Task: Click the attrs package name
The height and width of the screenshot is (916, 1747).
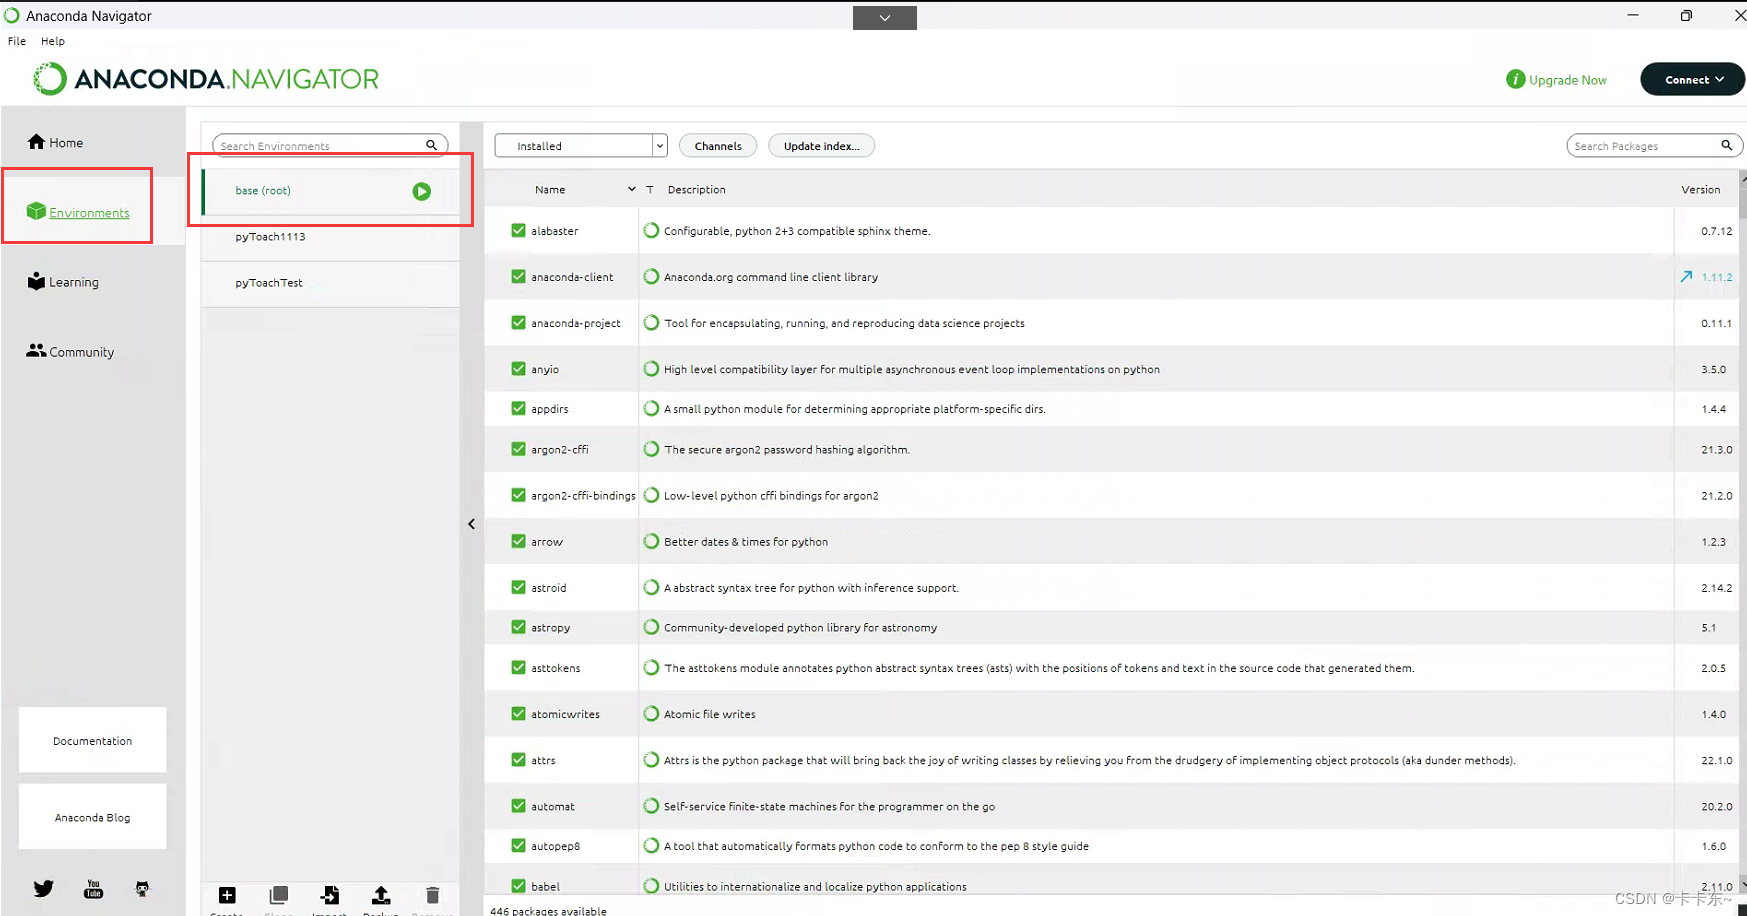Action: point(543,760)
